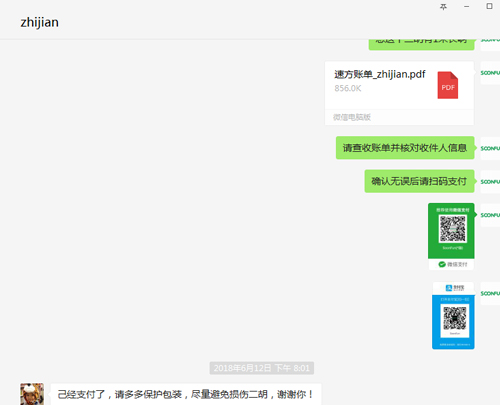Screen dimensions: 500x405
Task: Click the zhijian contact avatar photo
Action: tap(32, 394)
